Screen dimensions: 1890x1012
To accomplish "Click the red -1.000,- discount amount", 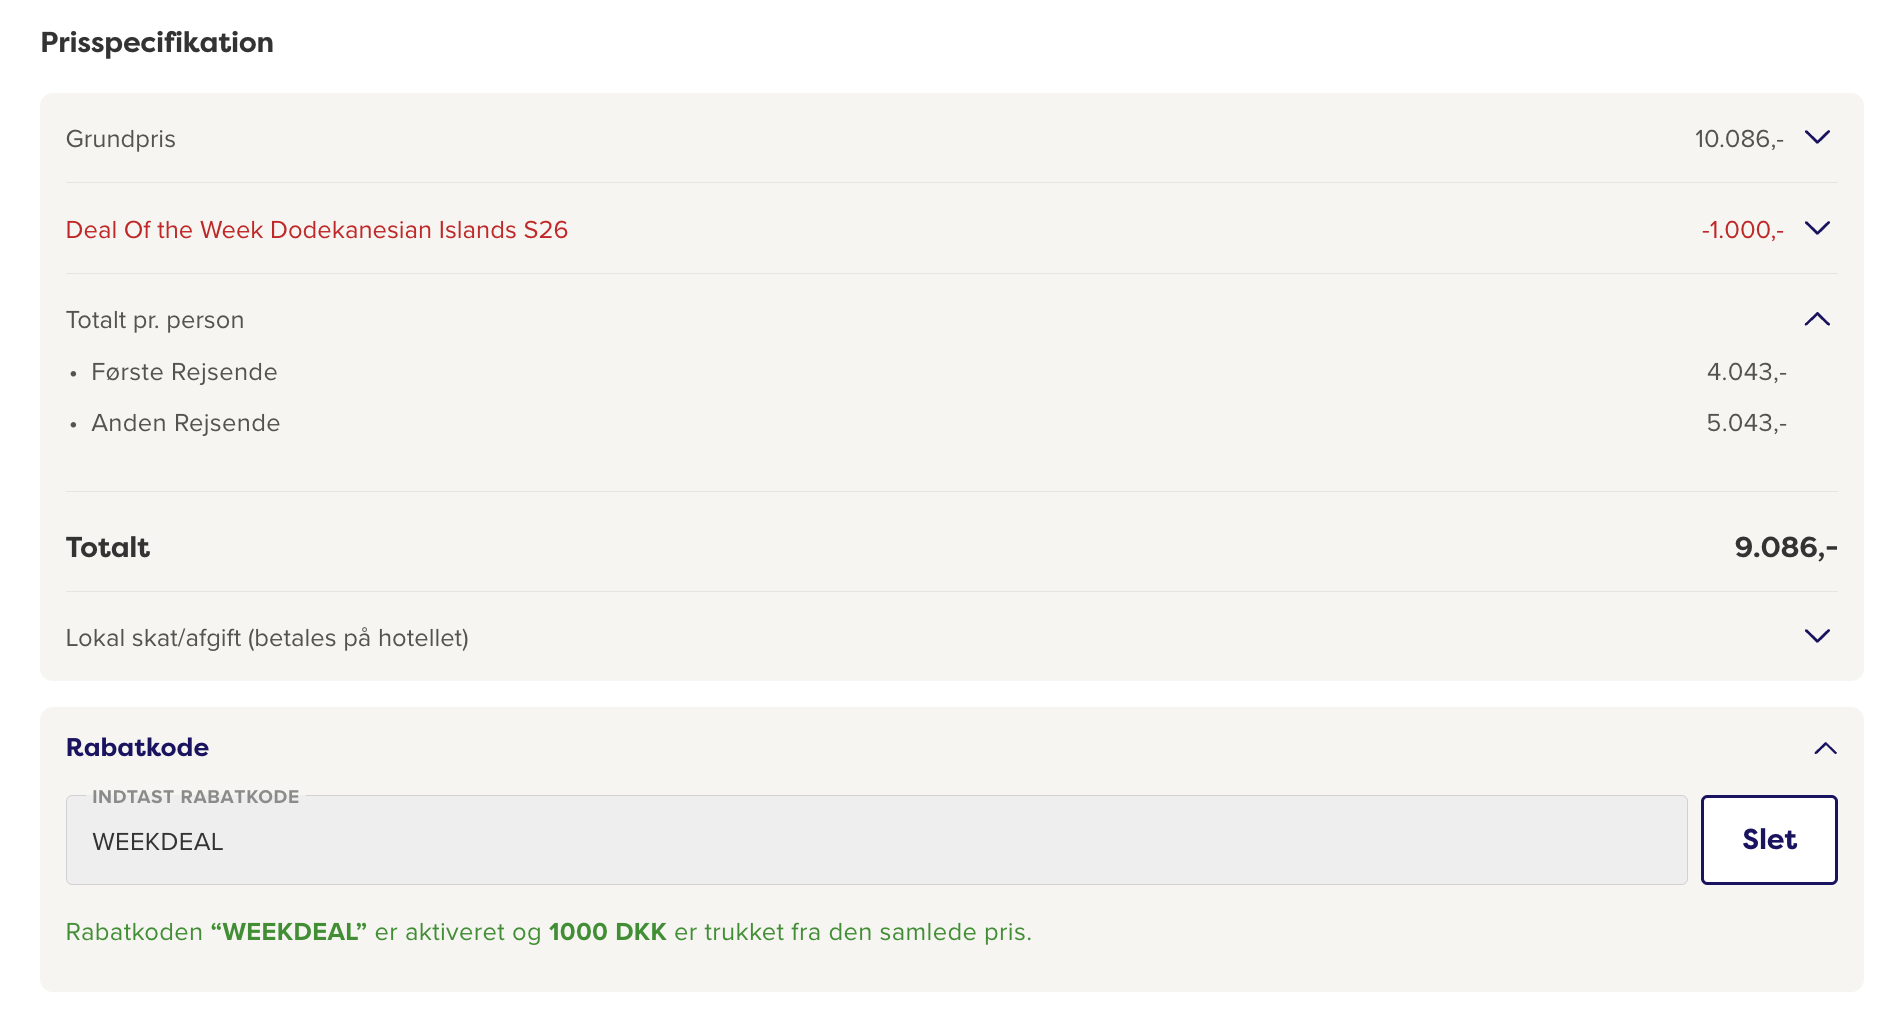I will tap(1742, 230).
